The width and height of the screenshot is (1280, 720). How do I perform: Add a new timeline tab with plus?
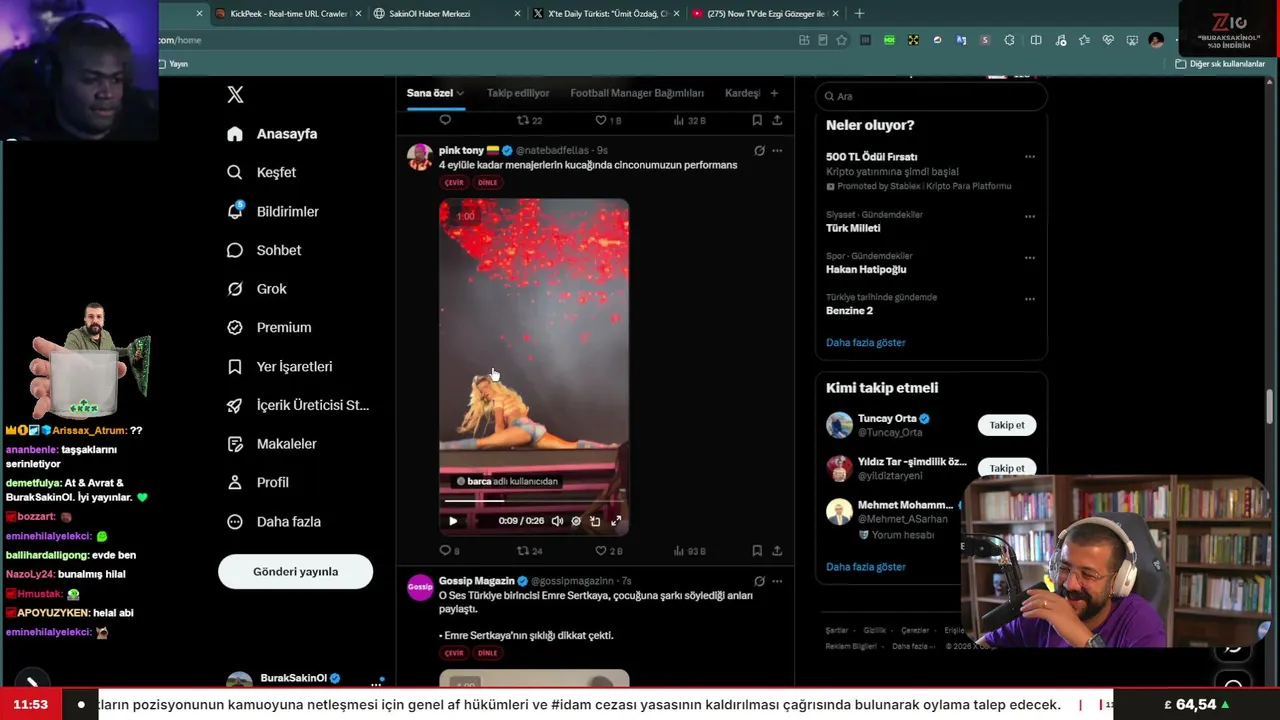(x=774, y=93)
